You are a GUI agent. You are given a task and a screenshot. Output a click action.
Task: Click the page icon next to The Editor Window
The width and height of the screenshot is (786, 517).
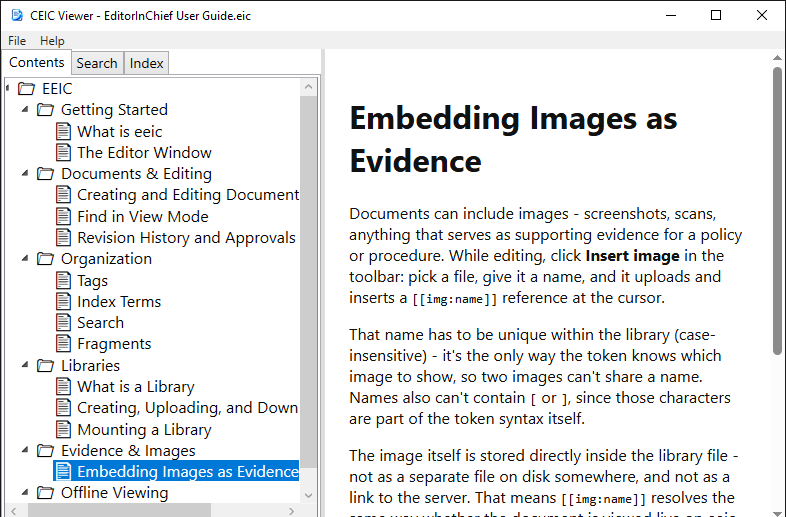click(63, 152)
